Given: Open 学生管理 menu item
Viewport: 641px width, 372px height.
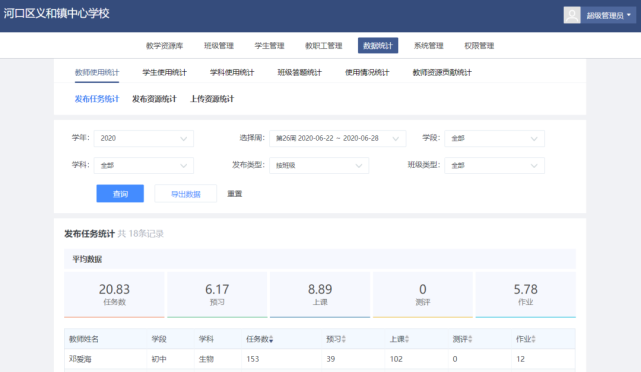Looking at the screenshot, I should 269,46.
